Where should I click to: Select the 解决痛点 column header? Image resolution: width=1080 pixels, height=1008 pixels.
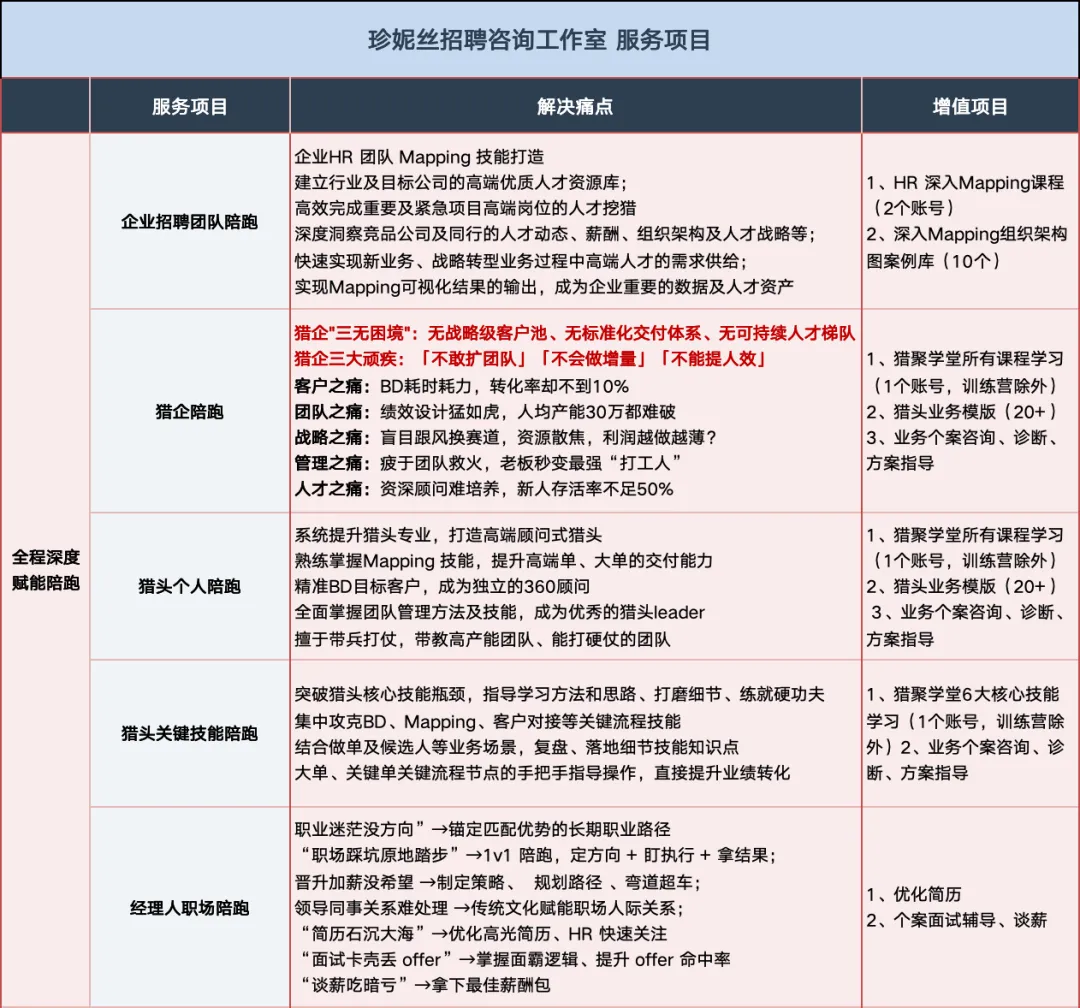coord(575,106)
